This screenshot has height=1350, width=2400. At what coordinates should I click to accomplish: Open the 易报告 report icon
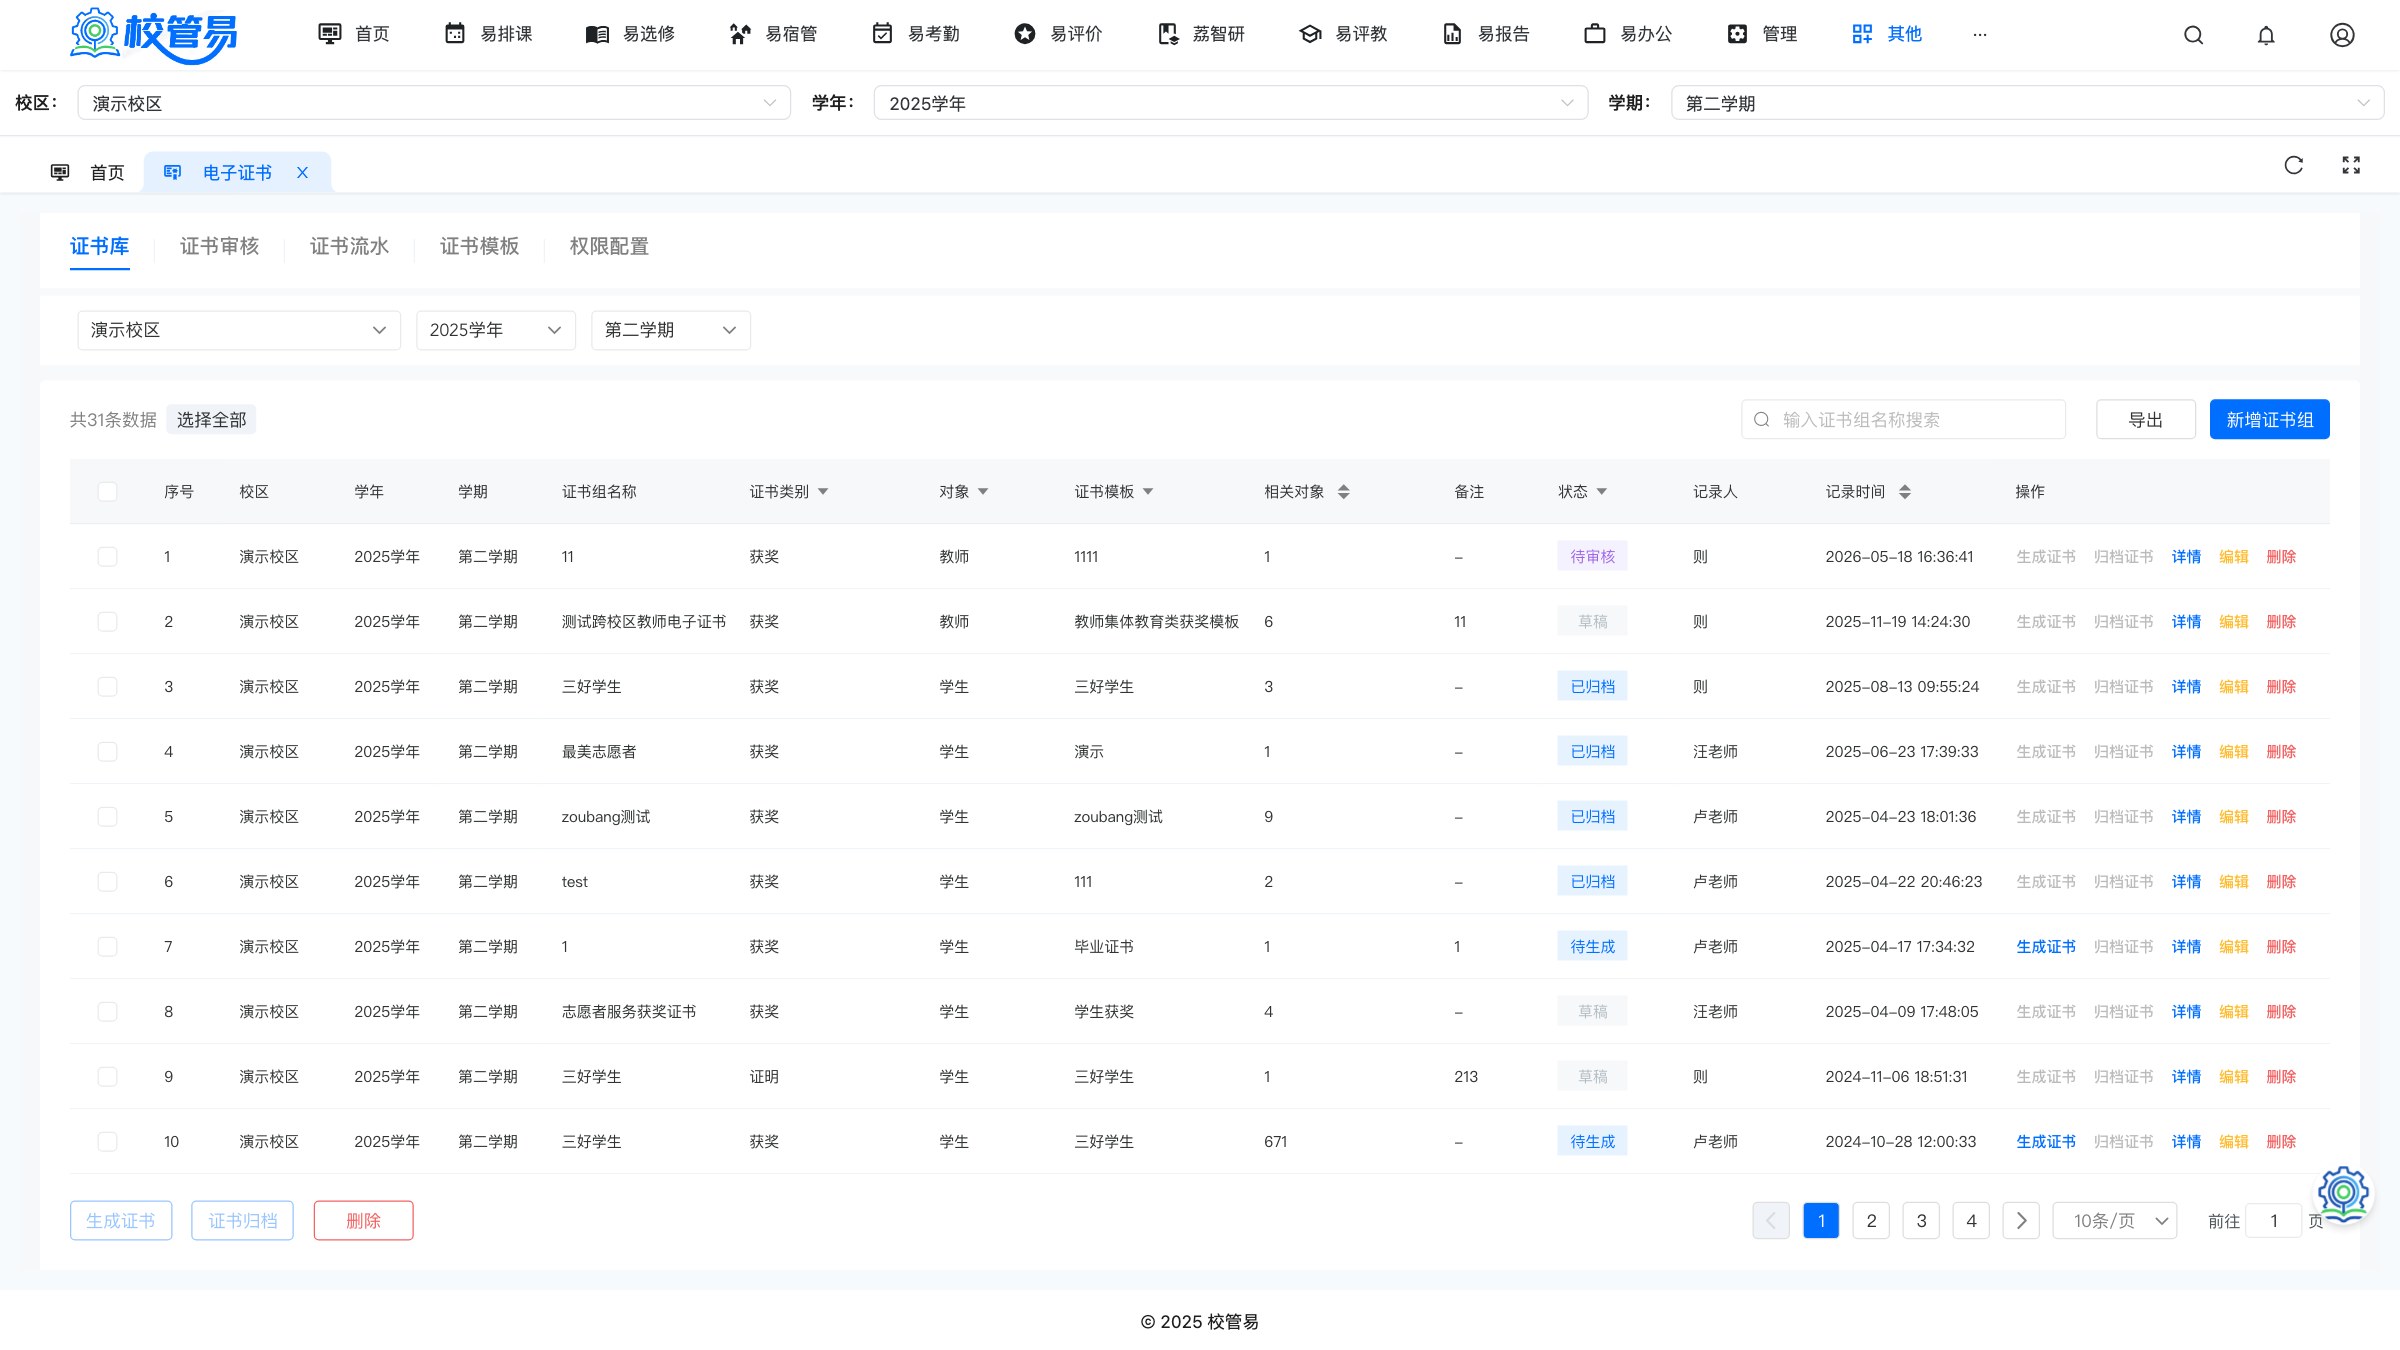coord(1452,34)
